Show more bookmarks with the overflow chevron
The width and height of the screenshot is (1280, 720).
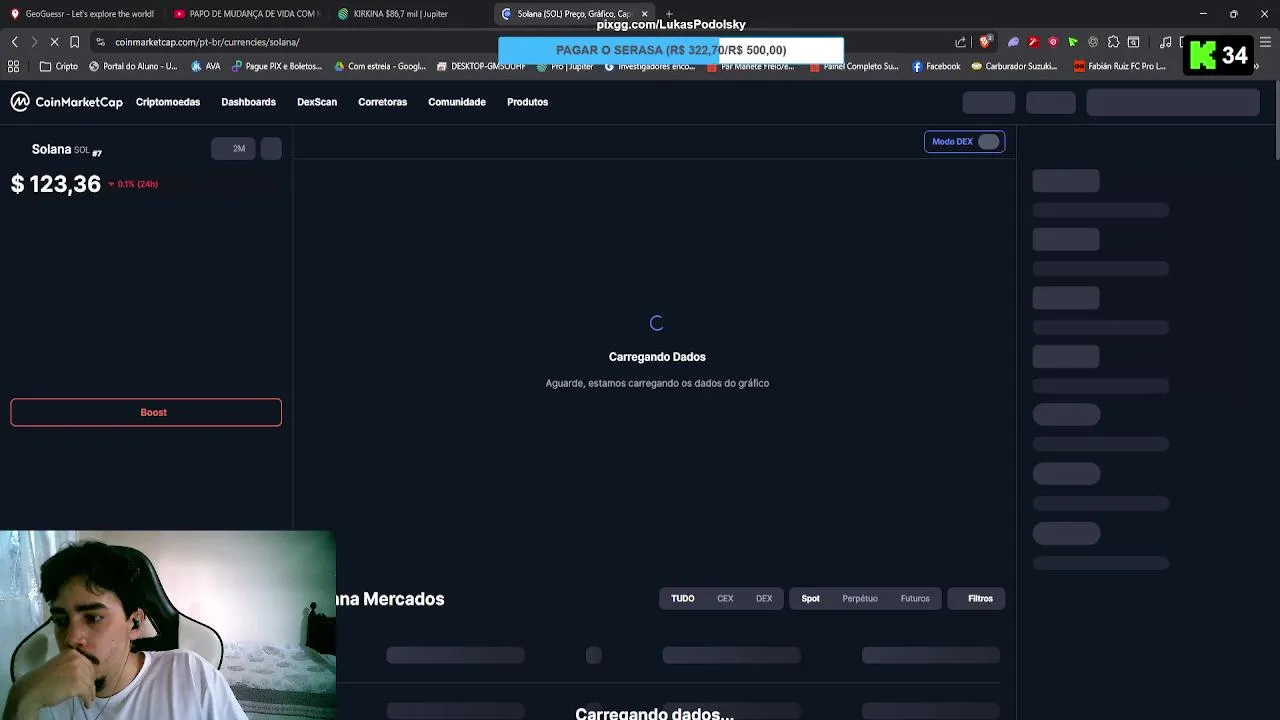[x=1256, y=66]
